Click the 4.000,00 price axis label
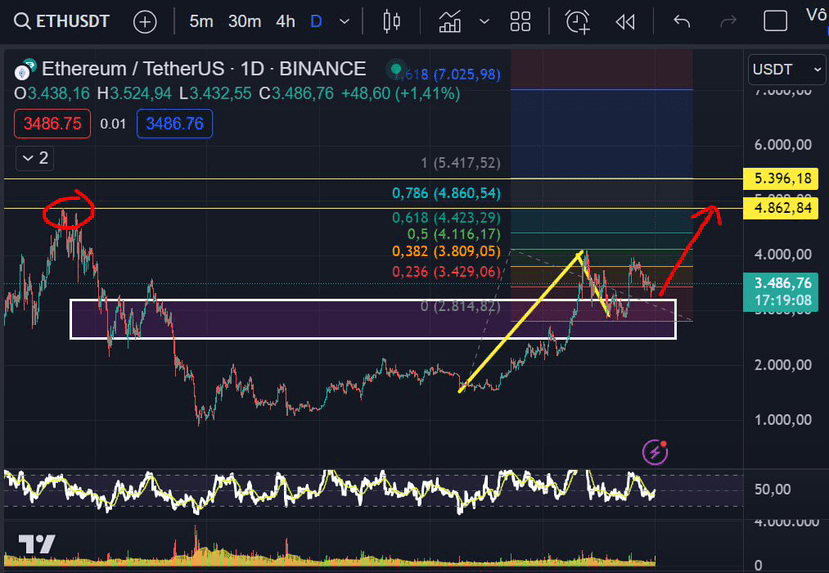 pyautogui.click(x=783, y=255)
